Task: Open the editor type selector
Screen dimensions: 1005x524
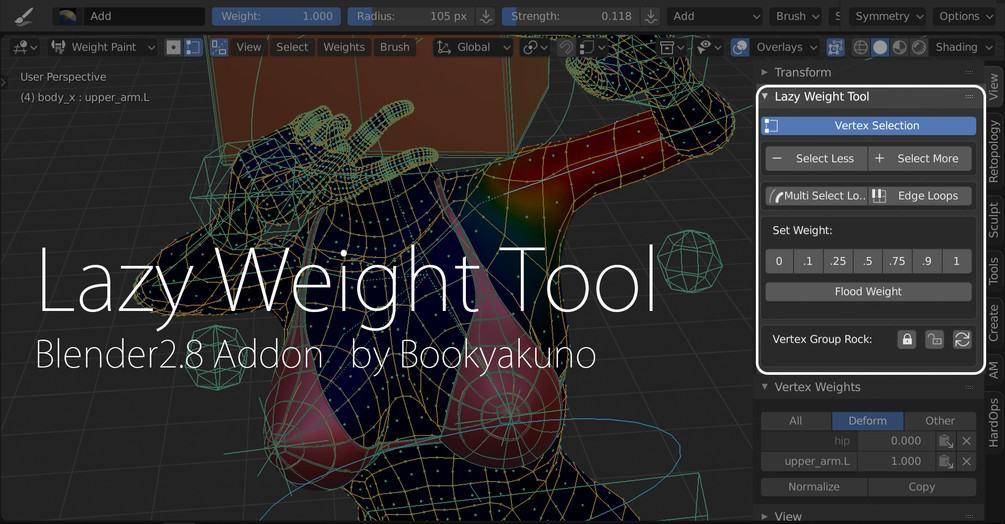Action: 25,47
